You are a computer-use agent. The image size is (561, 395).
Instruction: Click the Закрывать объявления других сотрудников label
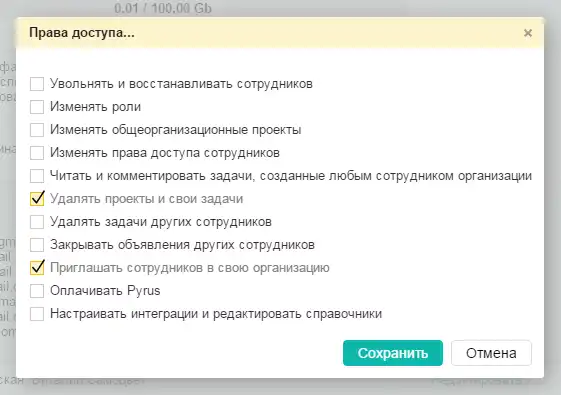tap(182, 245)
